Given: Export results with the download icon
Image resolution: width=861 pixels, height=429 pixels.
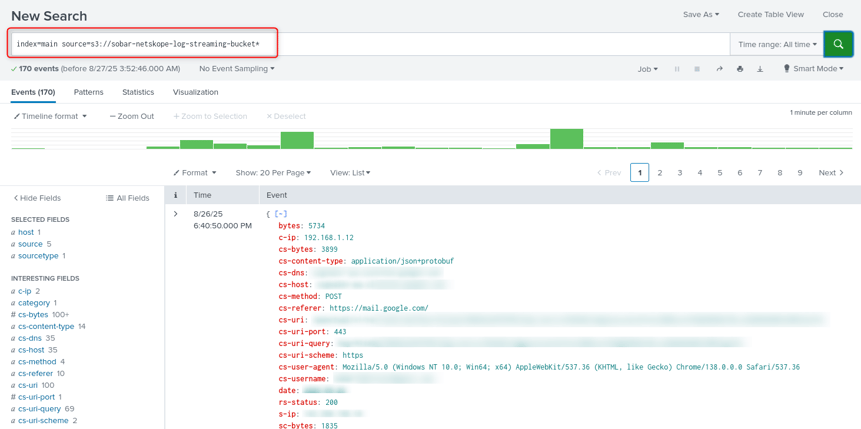Looking at the screenshot, I should point(761,69).
